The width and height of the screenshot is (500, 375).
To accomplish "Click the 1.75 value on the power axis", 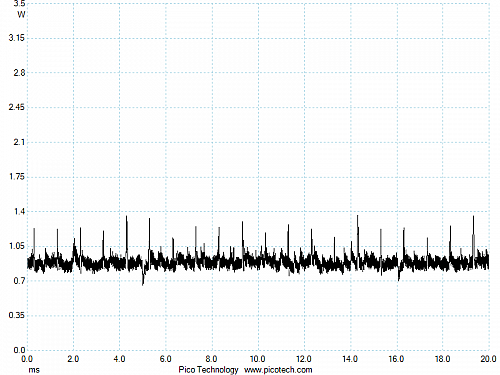I will coord(17,177).
